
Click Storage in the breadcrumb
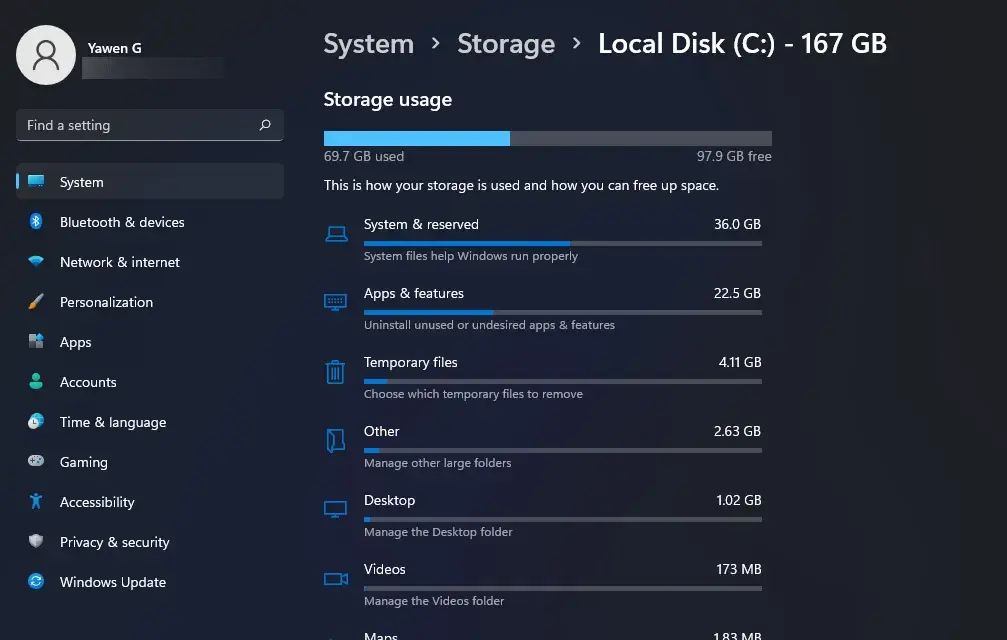[506, 44]
